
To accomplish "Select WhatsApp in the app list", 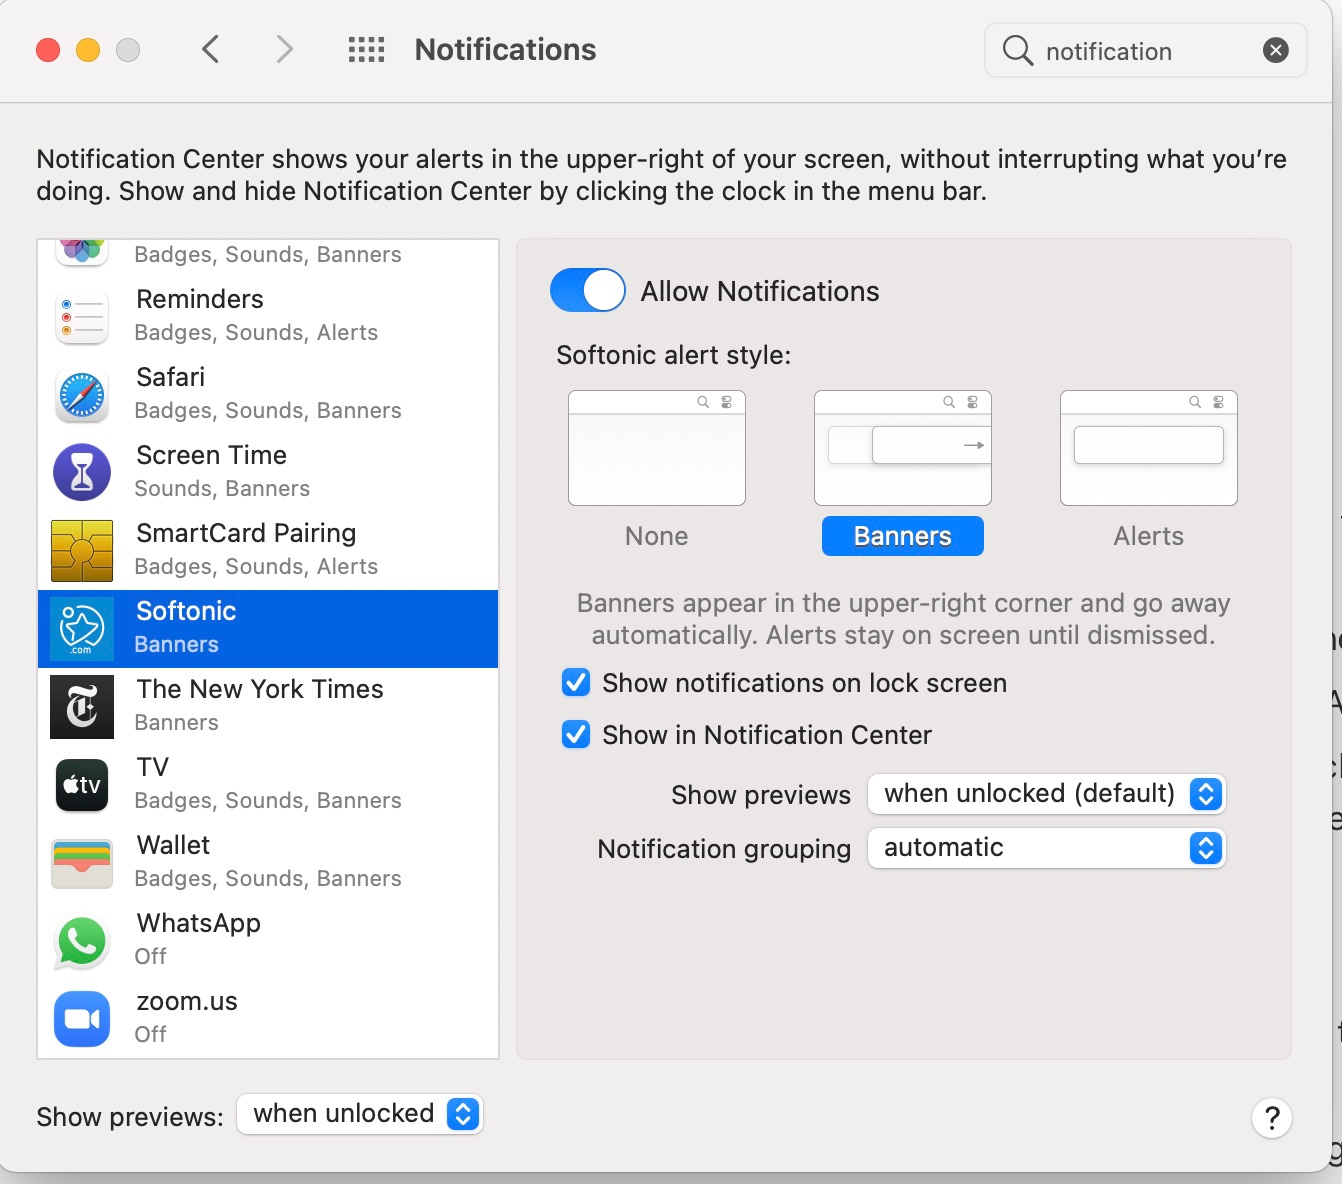I will click(268, 940).
